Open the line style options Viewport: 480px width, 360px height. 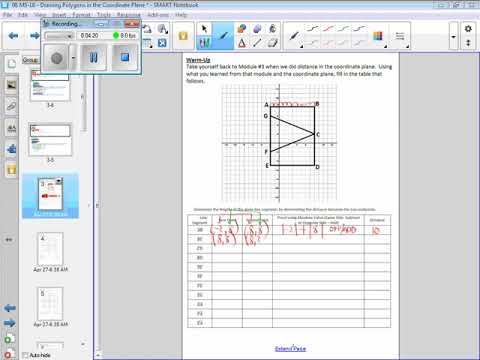pos(400,36)
